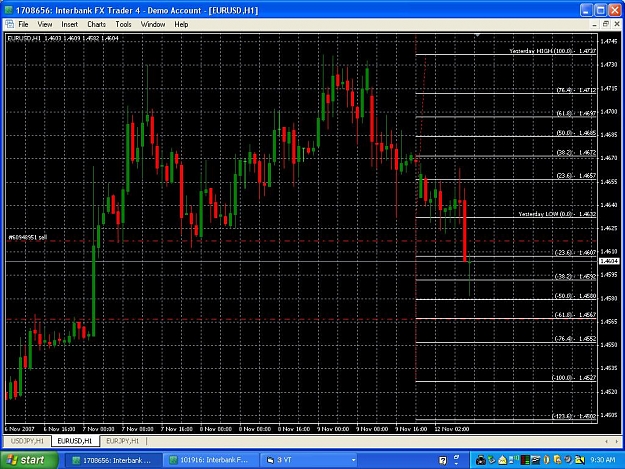The height and width of the screenshot is (469, 625).
Task: Click the '(-100.0) - 1.4527' Fibonacci label
Action: point(574,377)
